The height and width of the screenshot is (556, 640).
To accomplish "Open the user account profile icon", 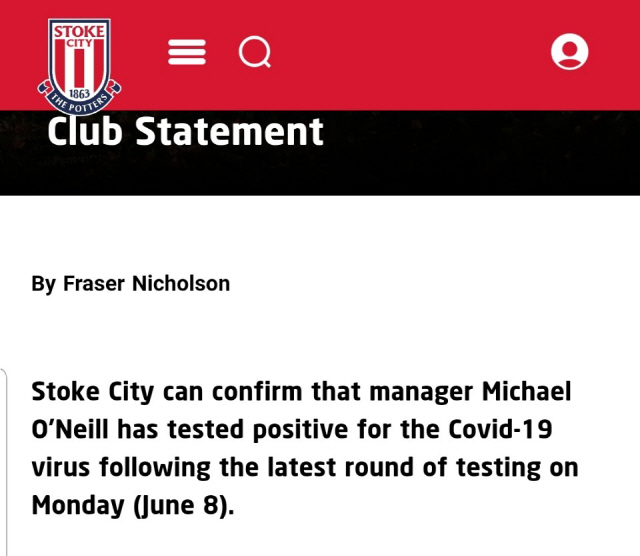I will pyautogui.click(x=569, y=51).
